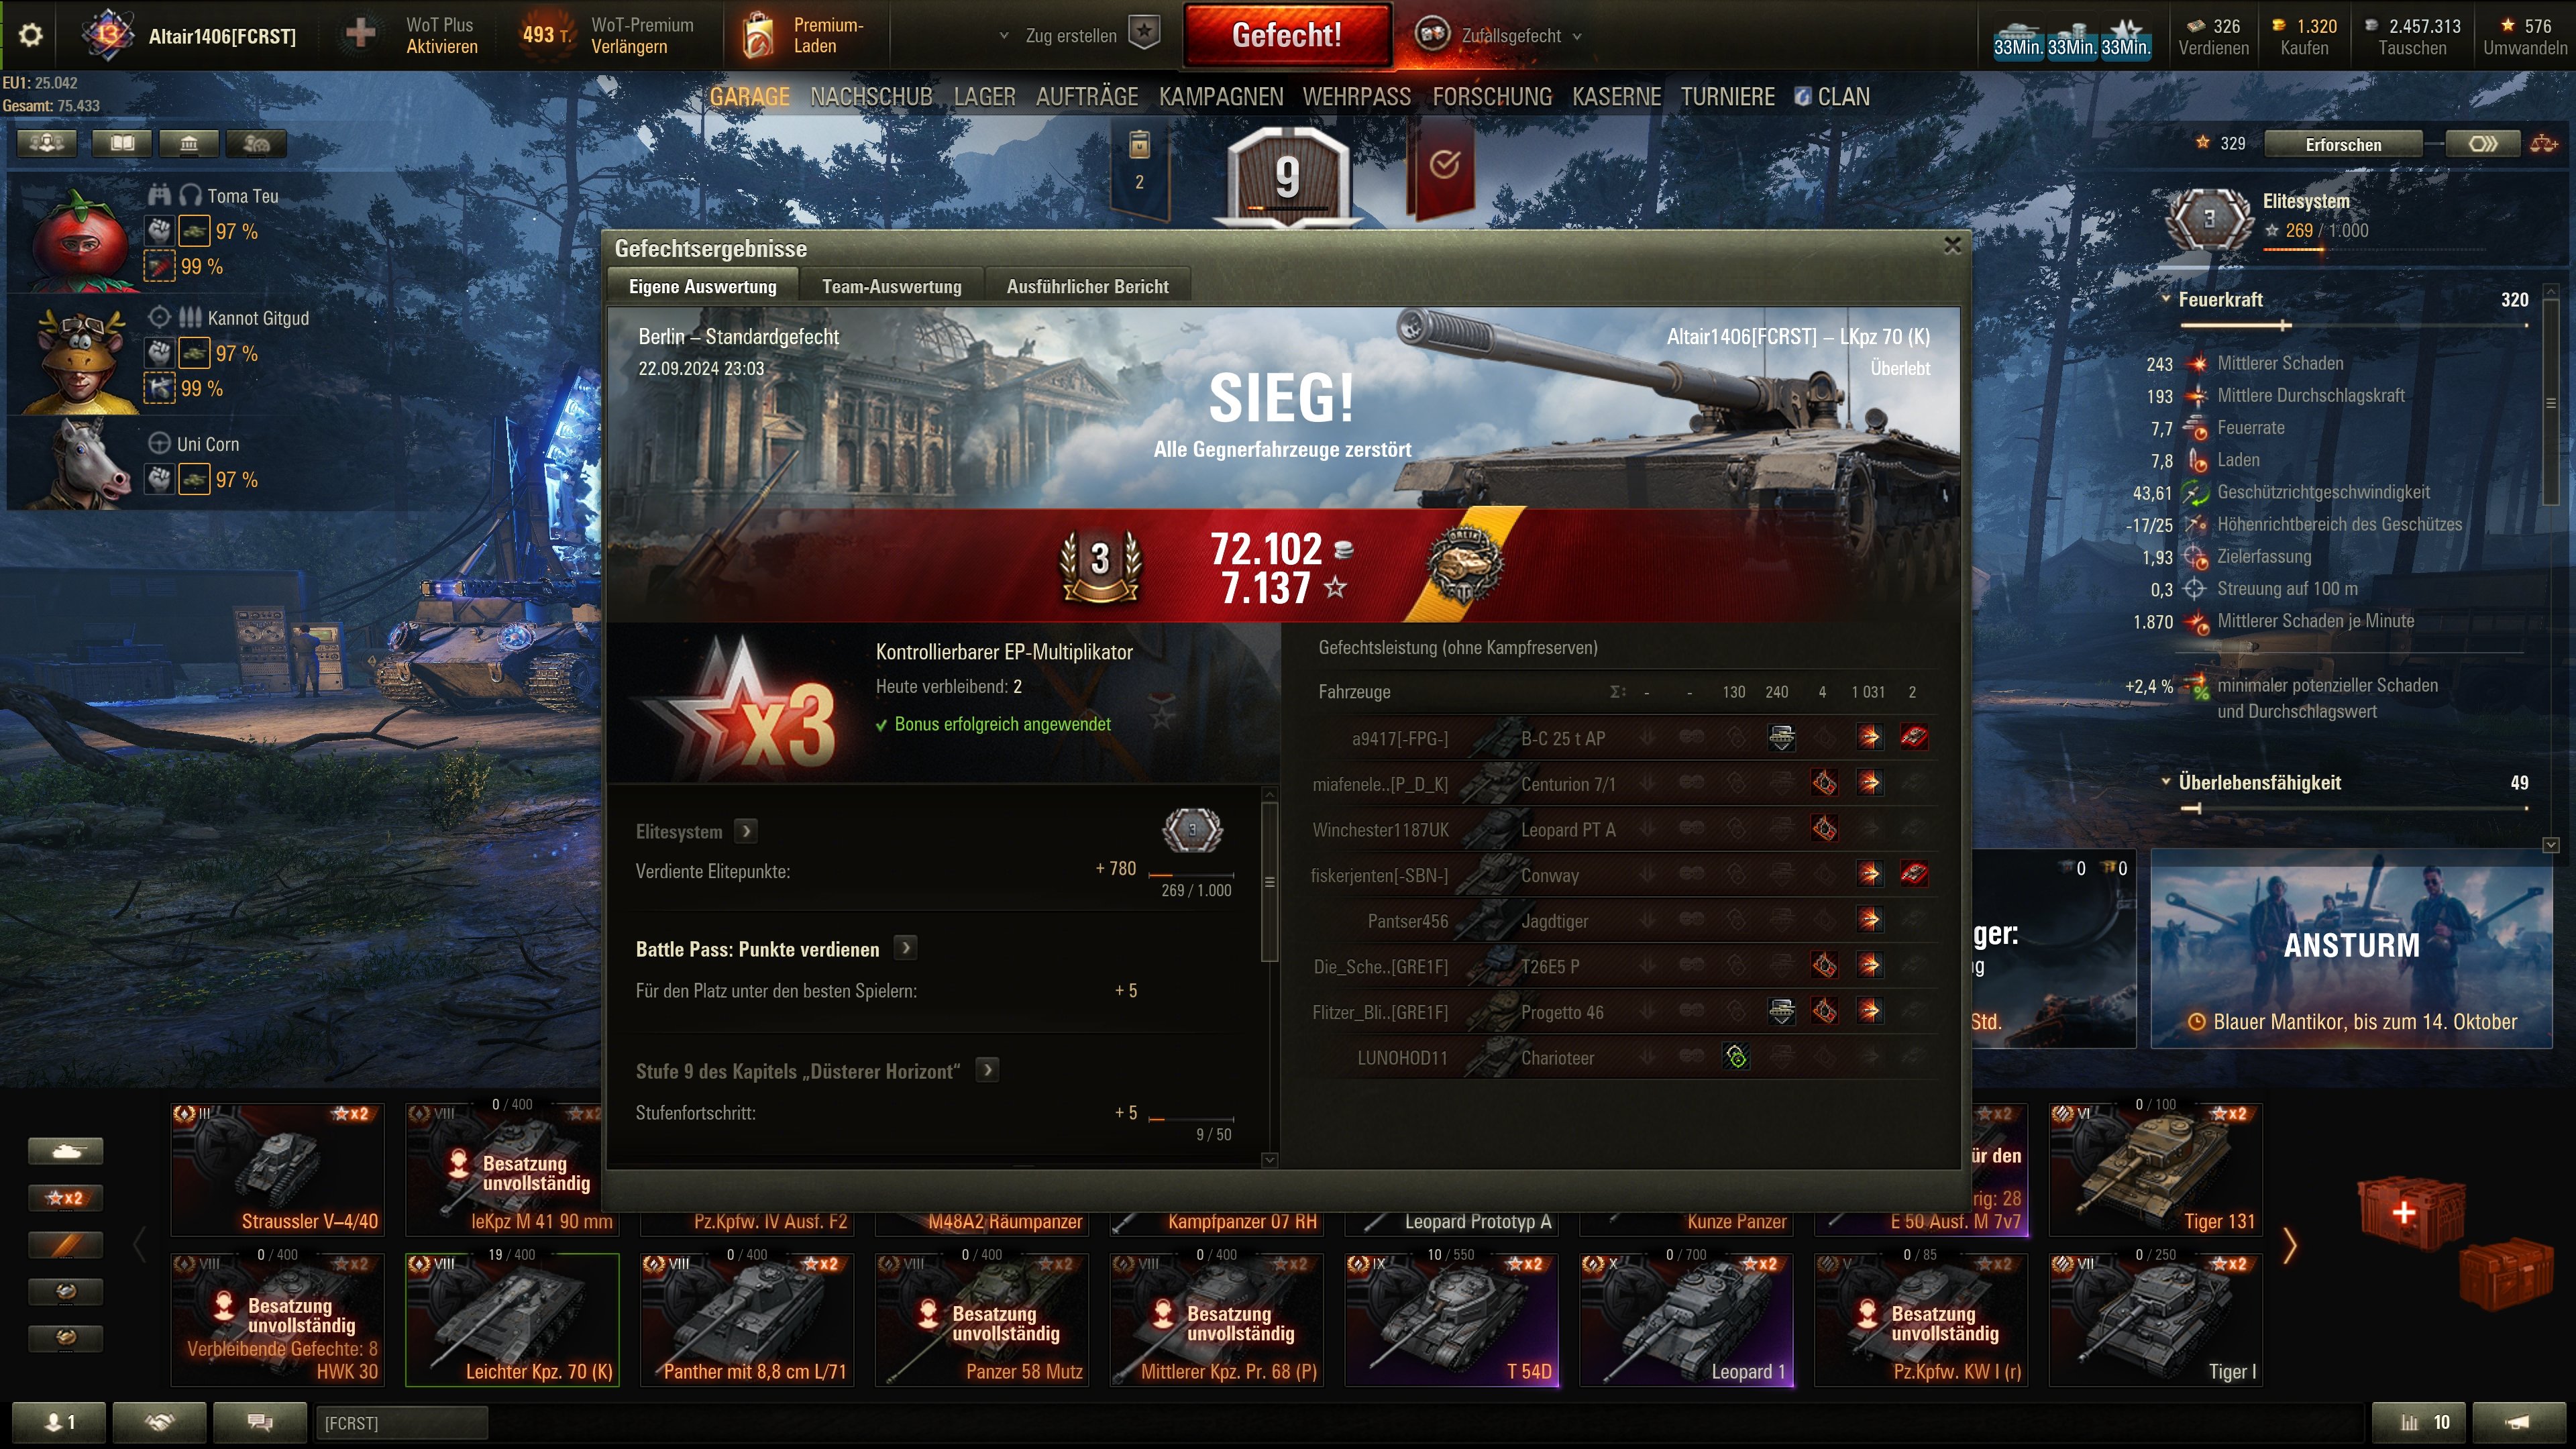Viewport: 2576px width, 1449px height.
Task: Click the Elitesystem level 3 emblem
Action: pyautogui.click(x=2208, y=218)
